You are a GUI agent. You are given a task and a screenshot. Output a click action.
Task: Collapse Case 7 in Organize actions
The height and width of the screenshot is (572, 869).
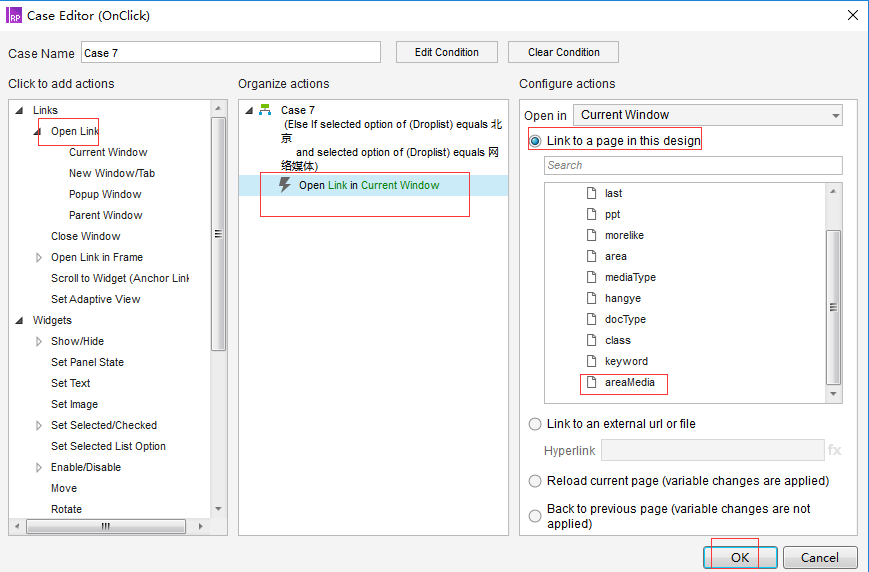249,110
